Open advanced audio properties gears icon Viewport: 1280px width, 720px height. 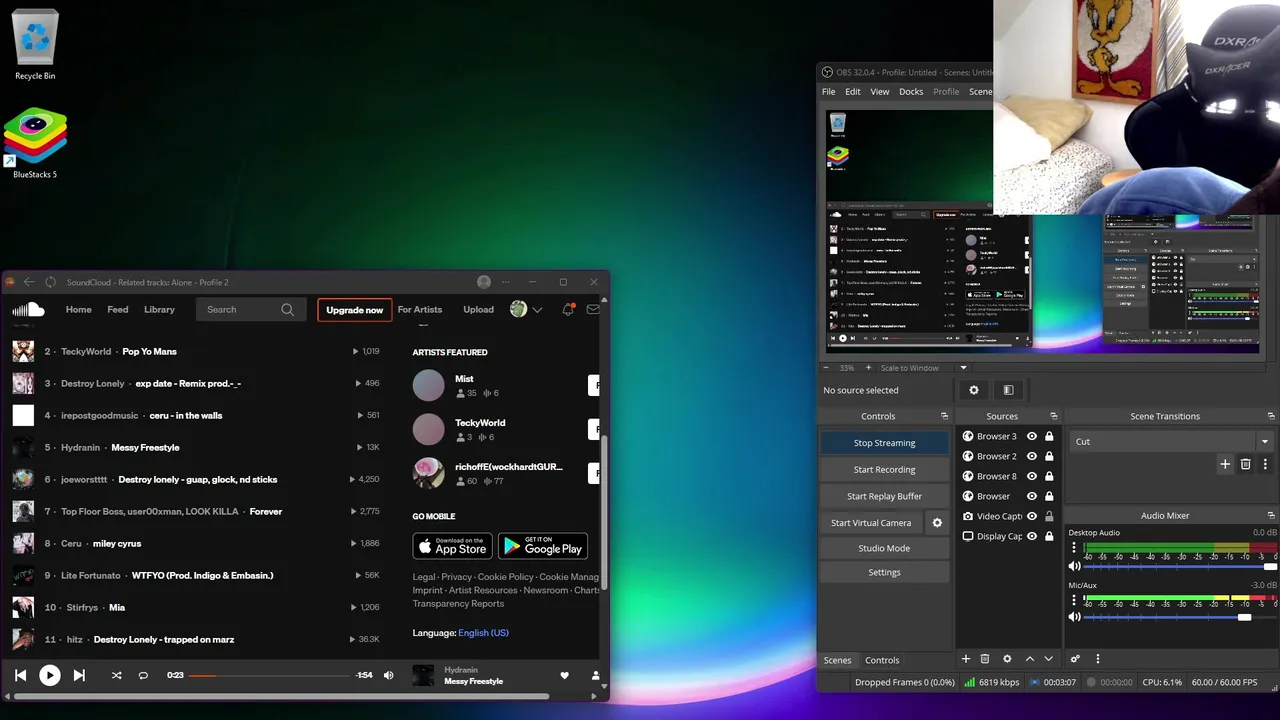tap(1075, 659)
